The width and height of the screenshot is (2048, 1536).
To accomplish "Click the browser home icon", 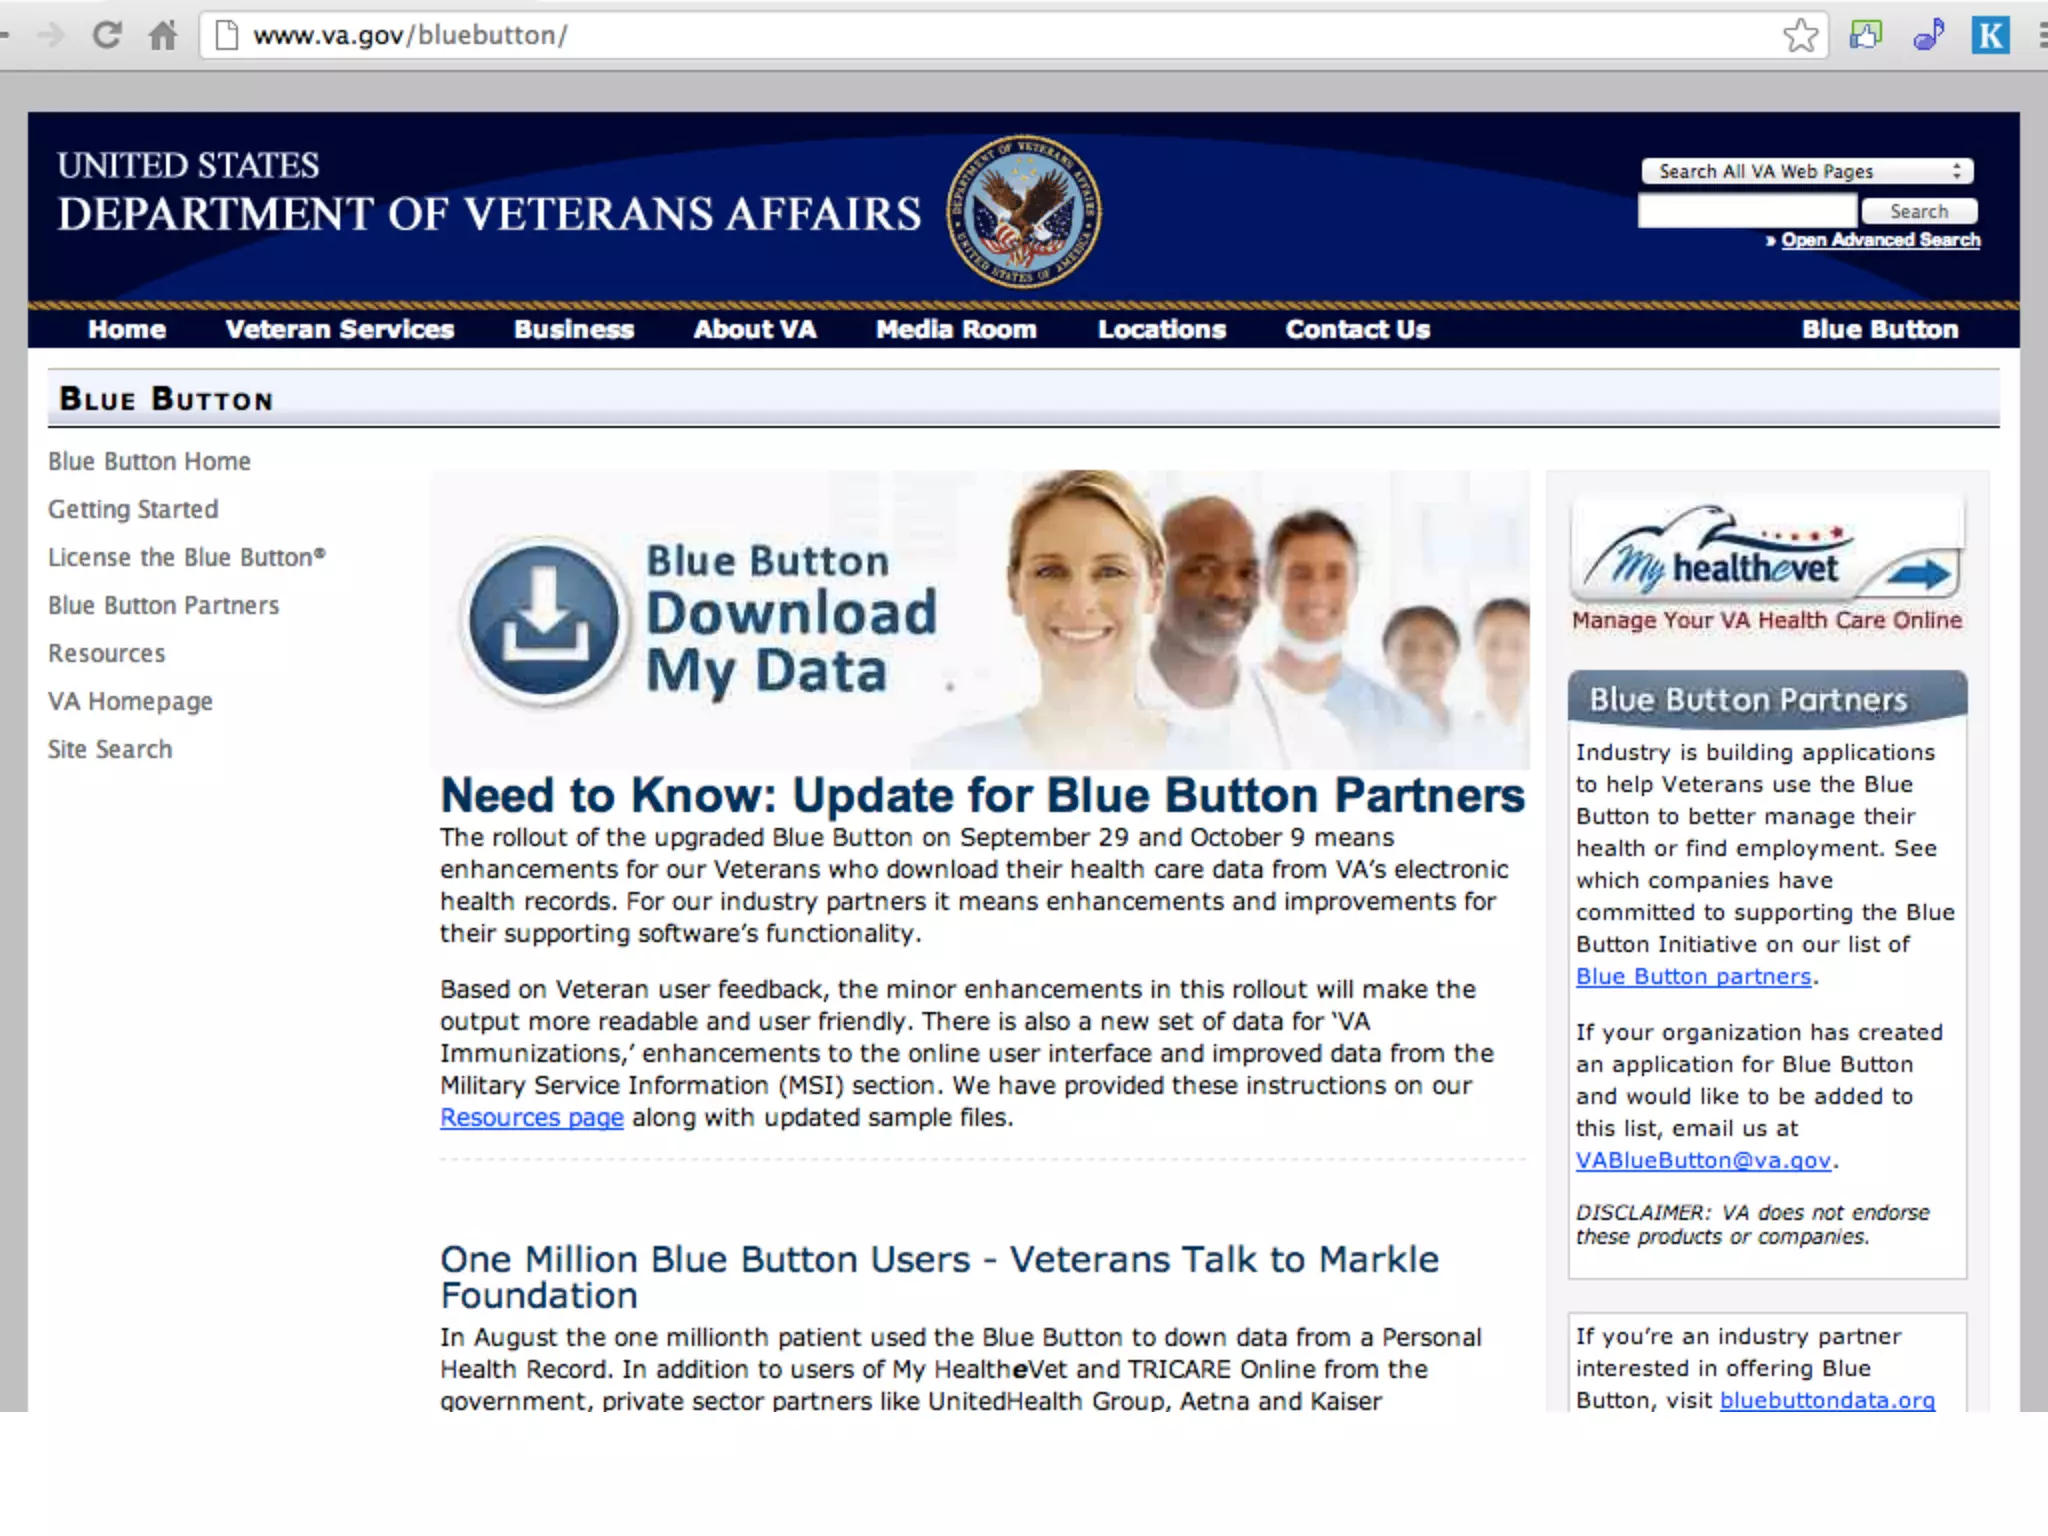I will 163,36.
